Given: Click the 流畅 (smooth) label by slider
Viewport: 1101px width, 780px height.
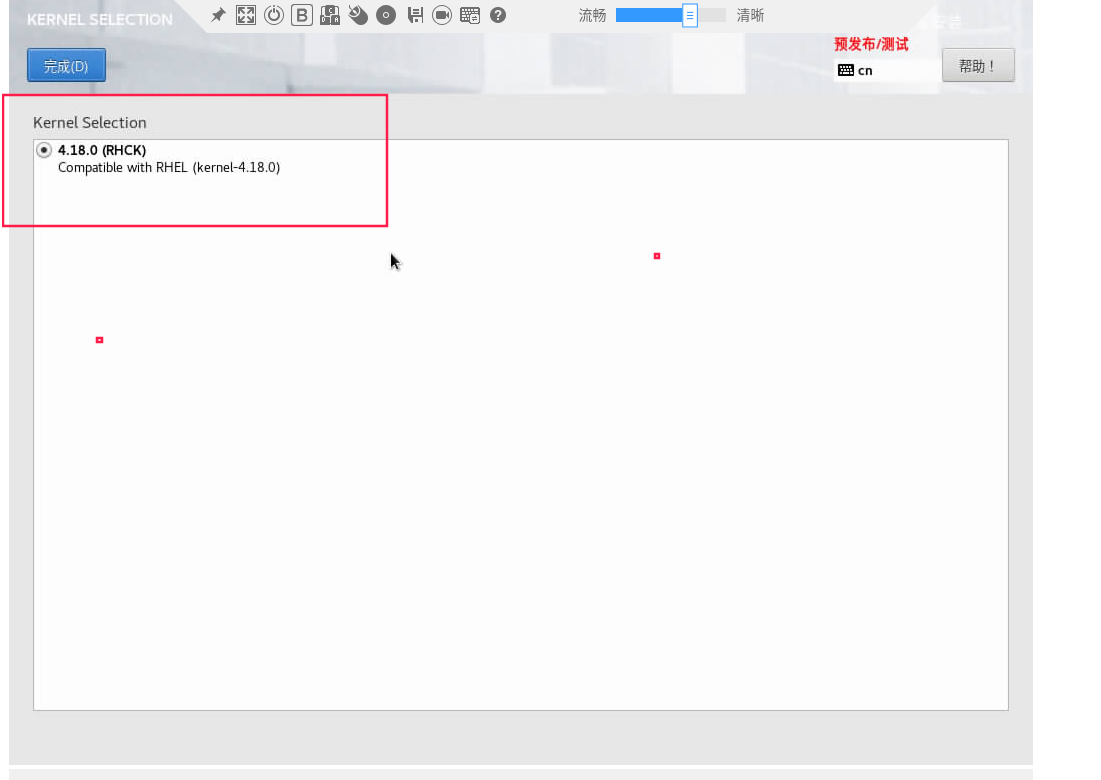Looking at the screenshot, I should point(592,15).
